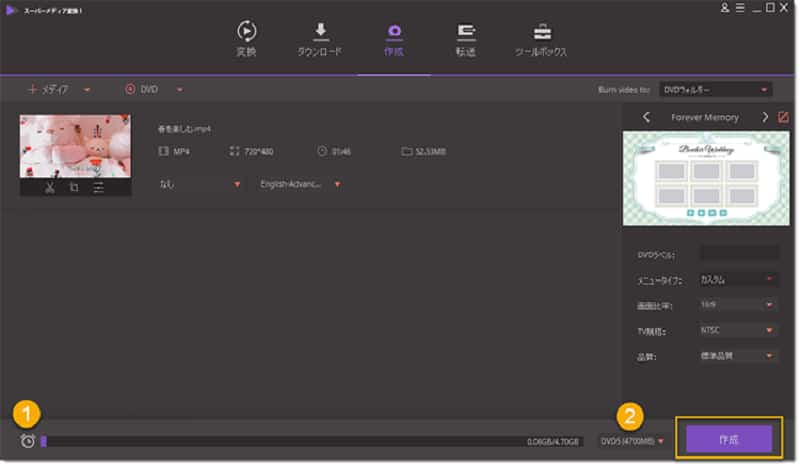Open the DVD5 (4700MB) disc size dropdown

tap(632, 441)
